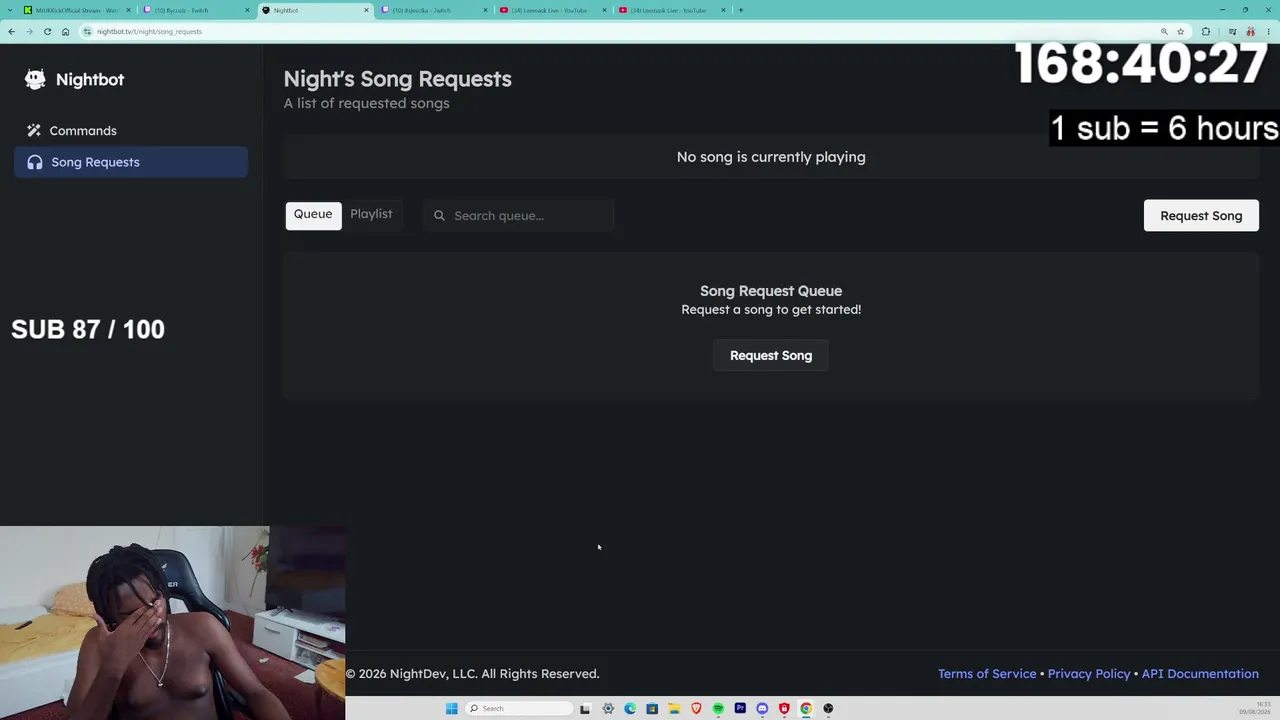Open the Terms of Service link
The width and height of the screenshot is (1280, 720).
tap(987, 674)
